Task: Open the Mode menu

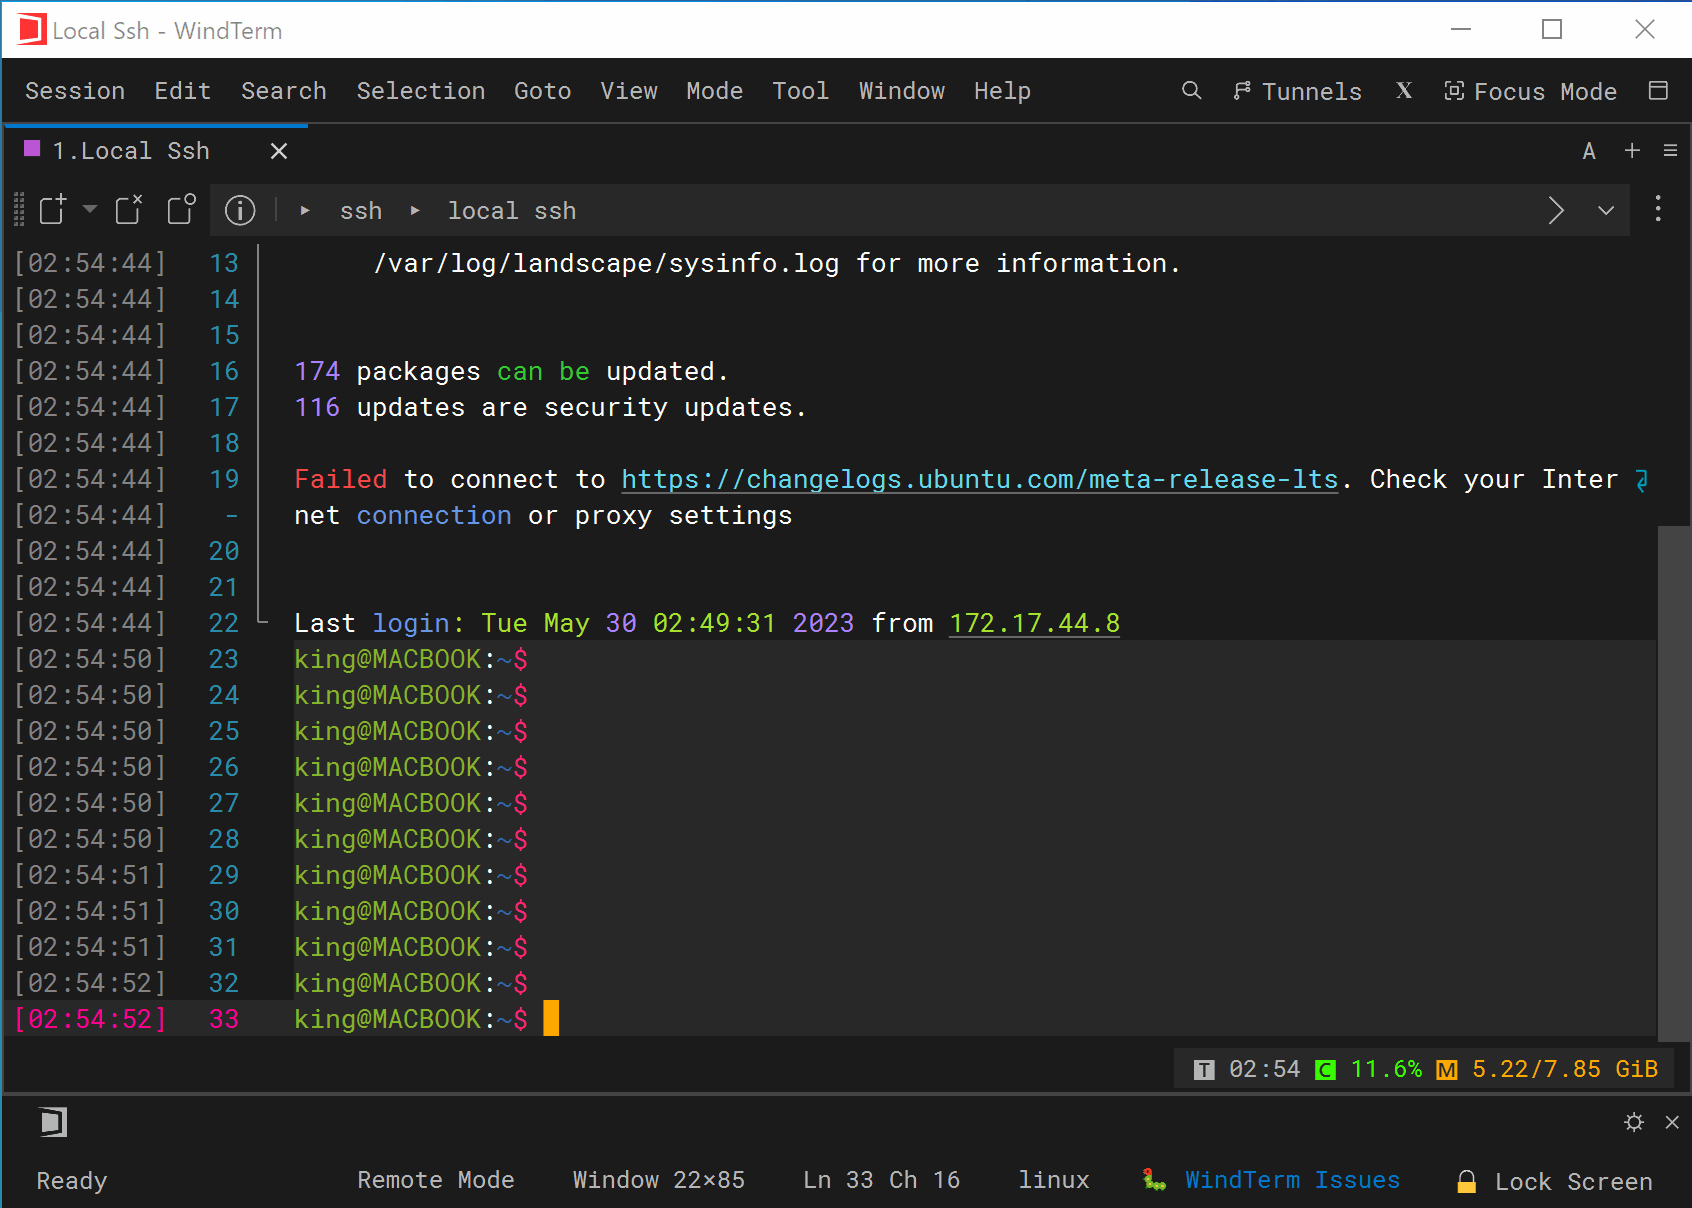Action: 715,91
